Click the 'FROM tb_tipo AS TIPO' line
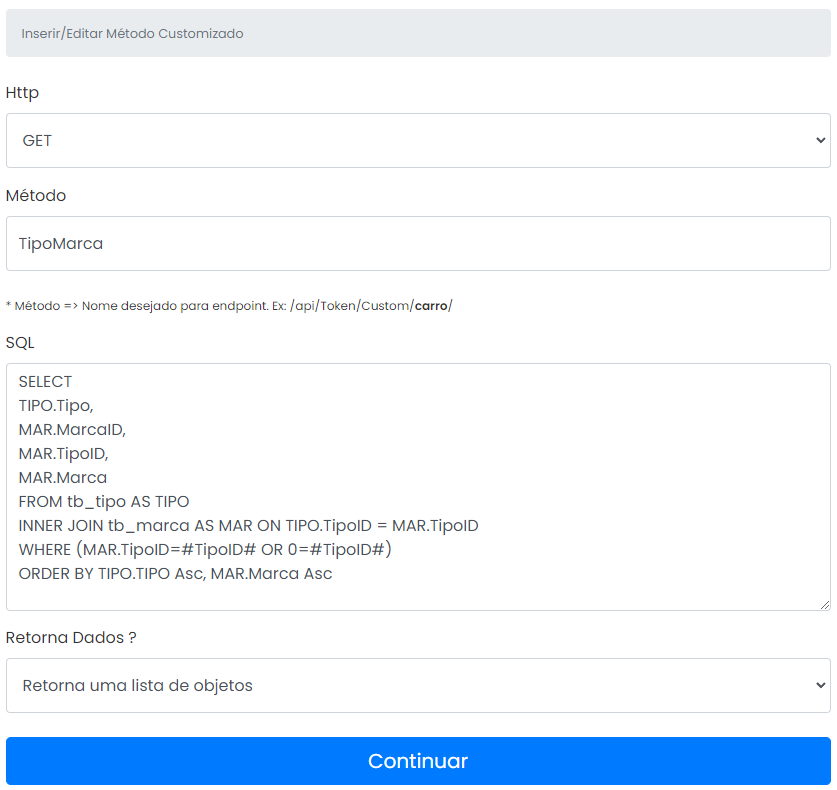 coord(104,502)
